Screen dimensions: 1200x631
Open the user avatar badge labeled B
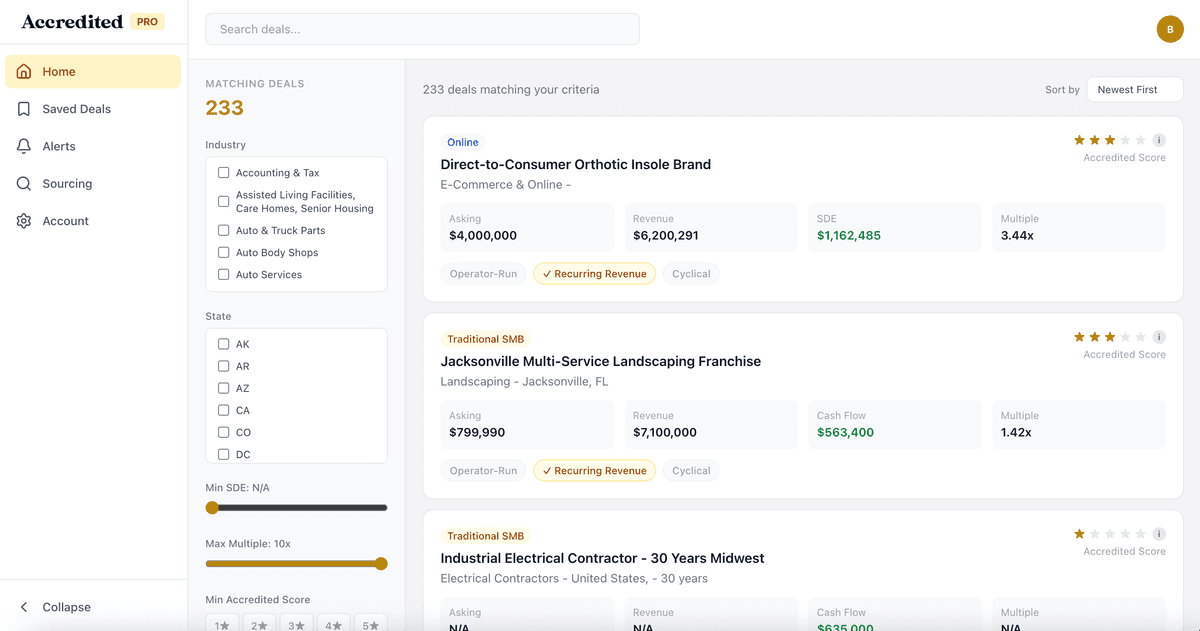coord(1170,29)
